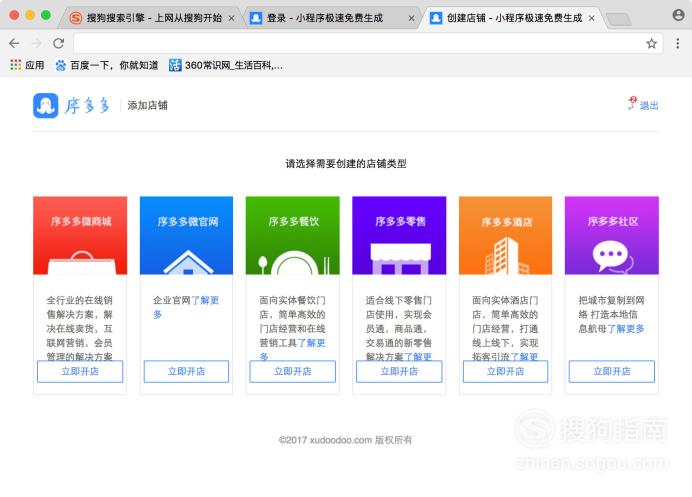
Task: Click 立即开店 under 序多多零售
Action: [x=399, y=372]
